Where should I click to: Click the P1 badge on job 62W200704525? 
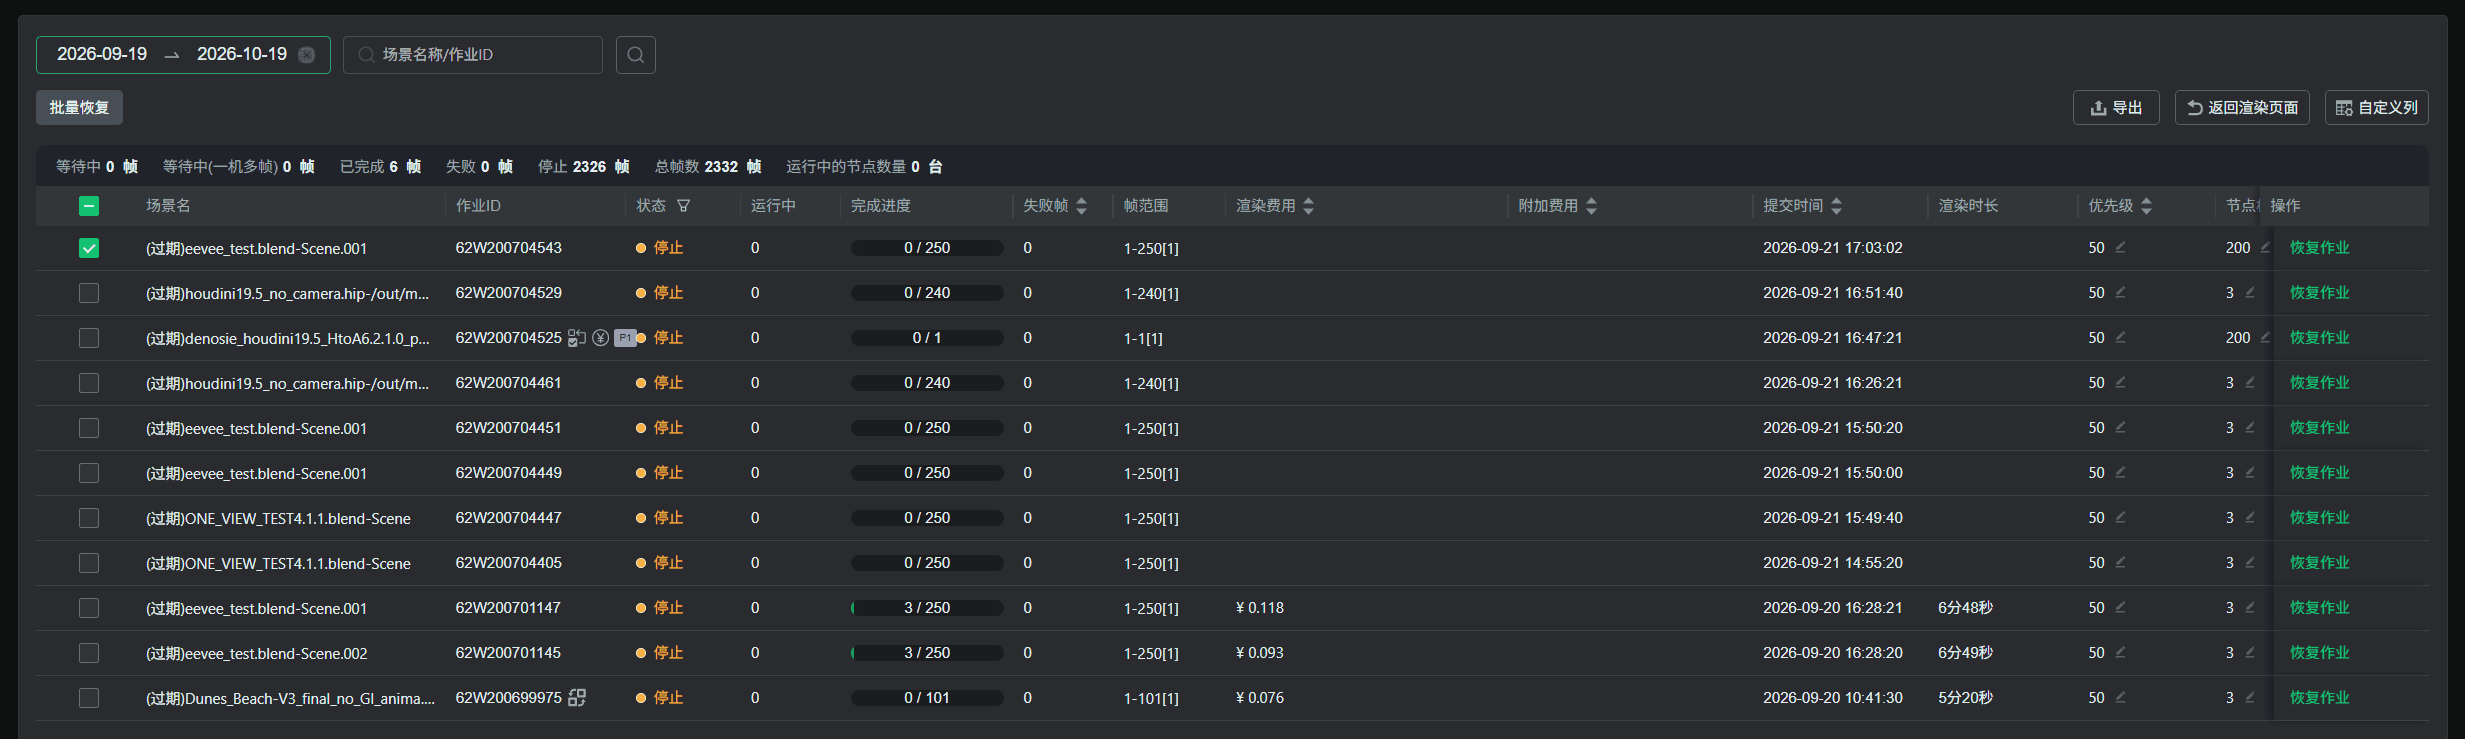coord(625,338)
